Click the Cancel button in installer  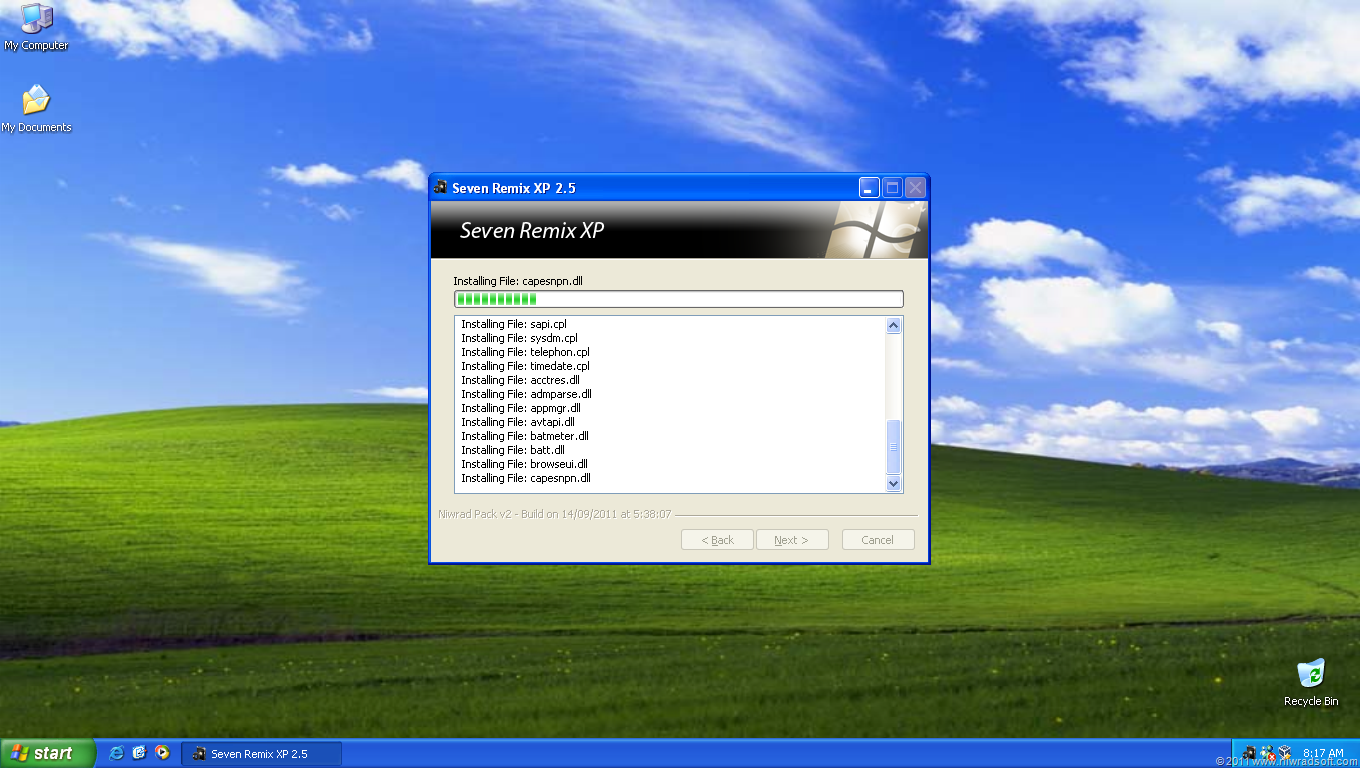point(878,540)
